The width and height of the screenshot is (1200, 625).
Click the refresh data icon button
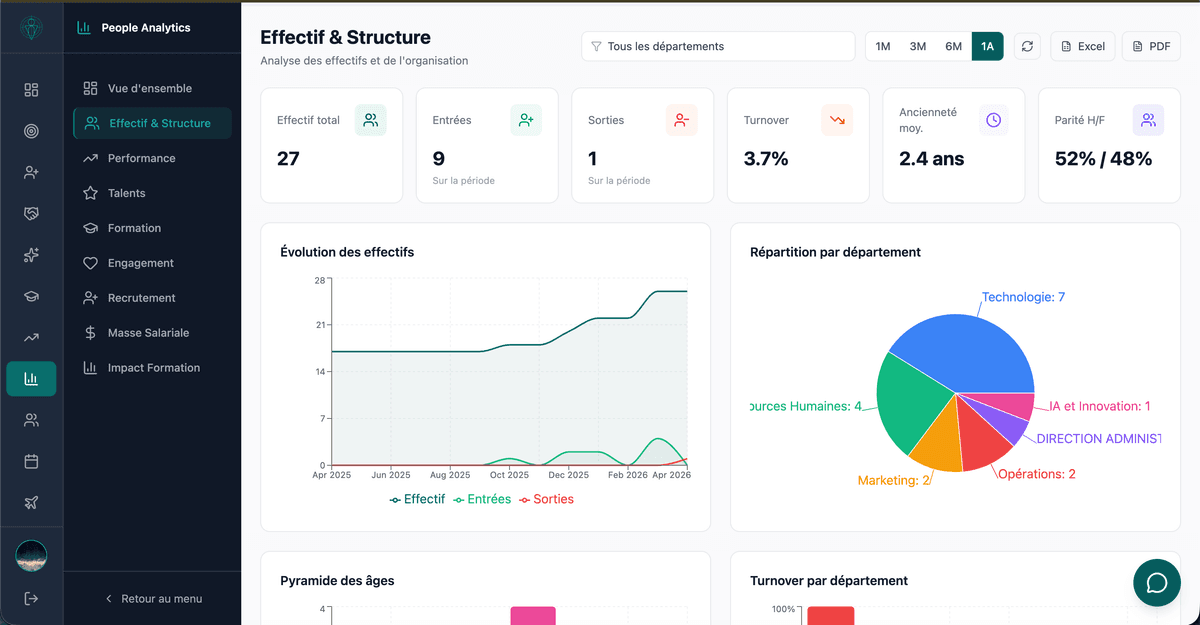(1027, 46)
